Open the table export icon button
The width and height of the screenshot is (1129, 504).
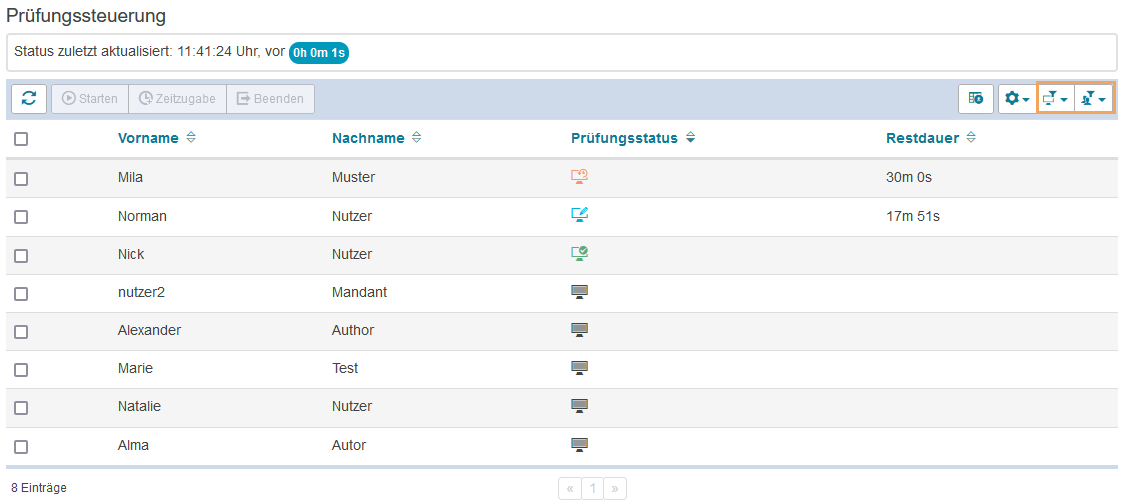pyautogui.click(x=976, y=99)
